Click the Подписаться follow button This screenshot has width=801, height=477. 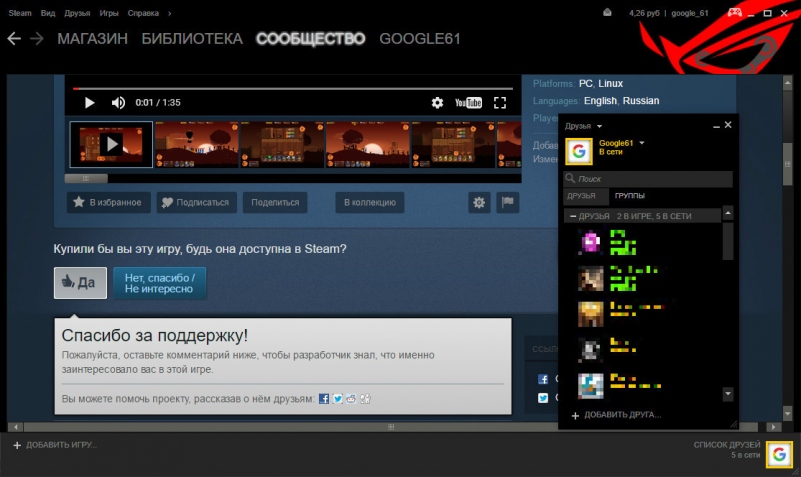pos(196,202)
